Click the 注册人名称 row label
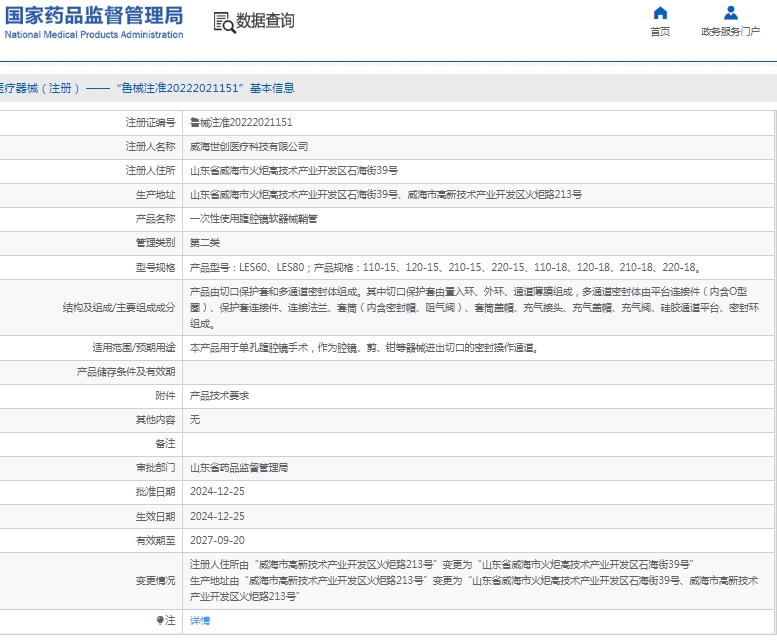The image size is (777, 640). pyautogui.click(x=150, y=147)
